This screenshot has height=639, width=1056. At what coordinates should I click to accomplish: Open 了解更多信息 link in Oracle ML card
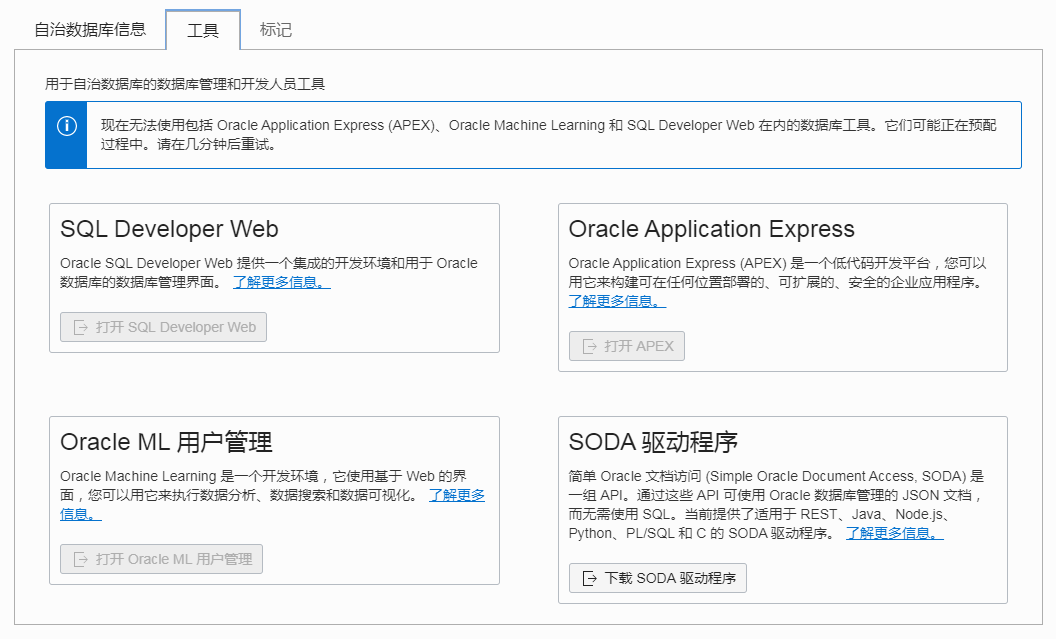click(x=457, y=495)
